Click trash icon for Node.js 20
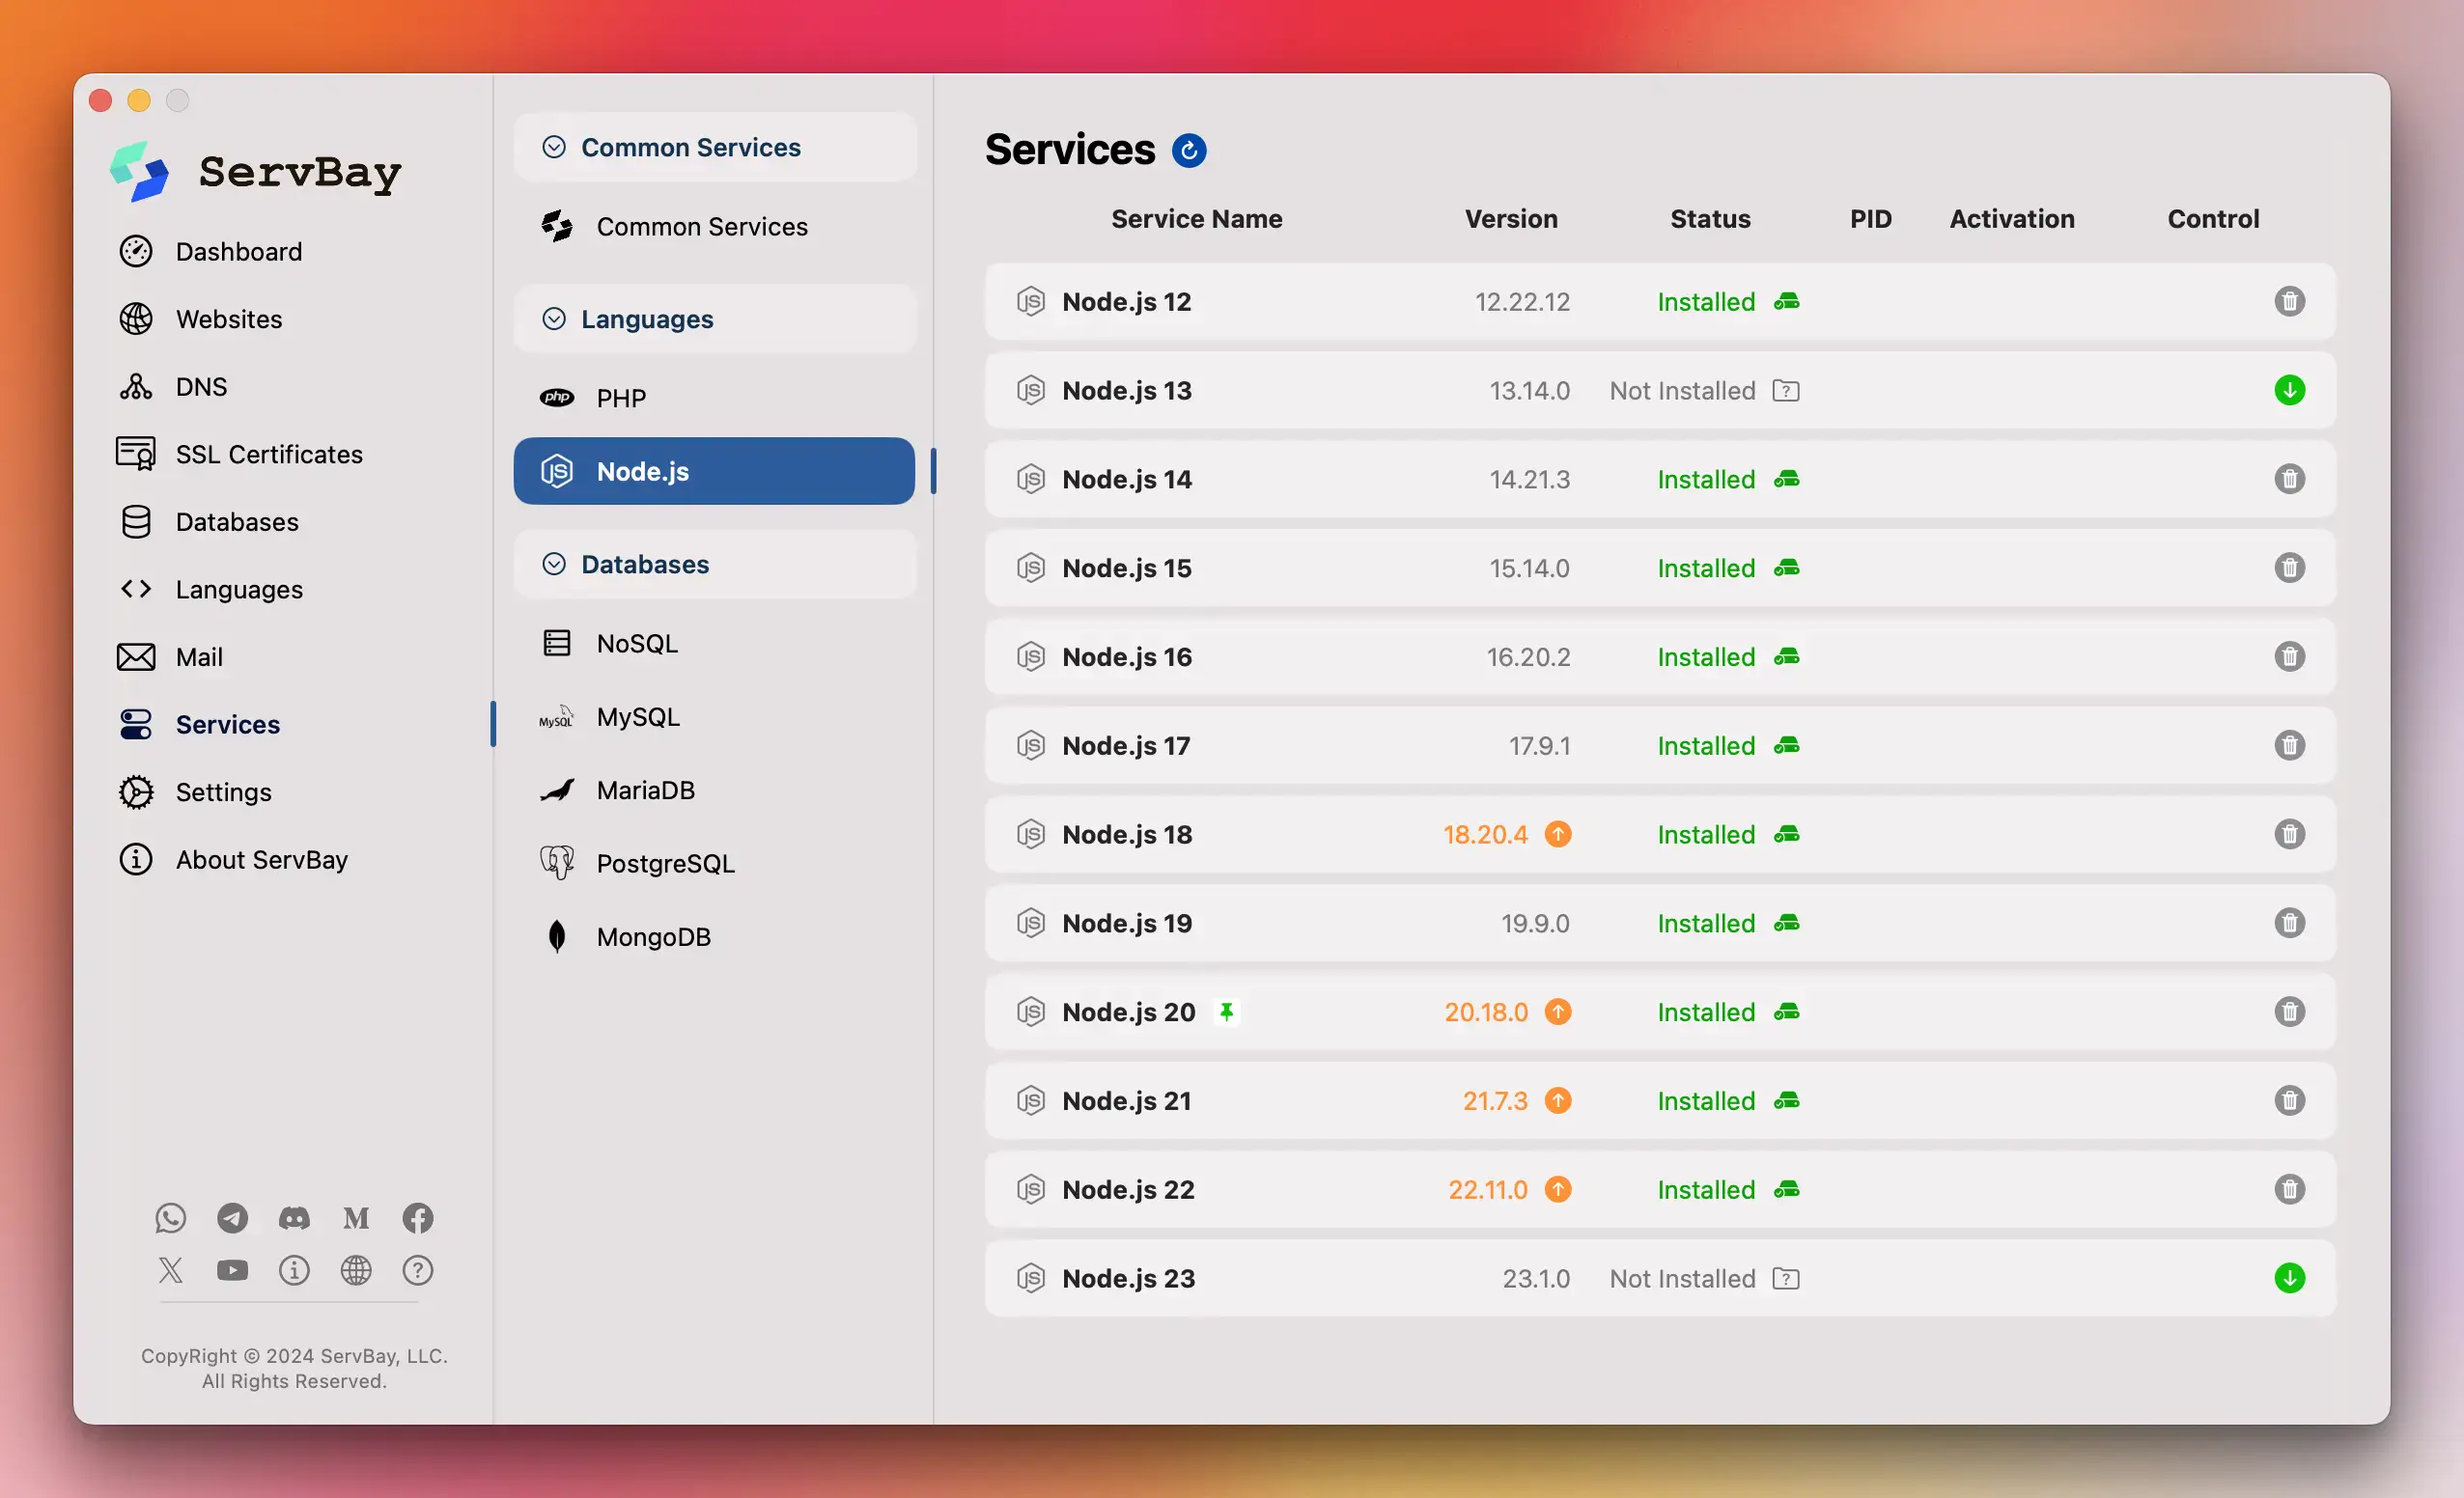 coord(2289,1012)
